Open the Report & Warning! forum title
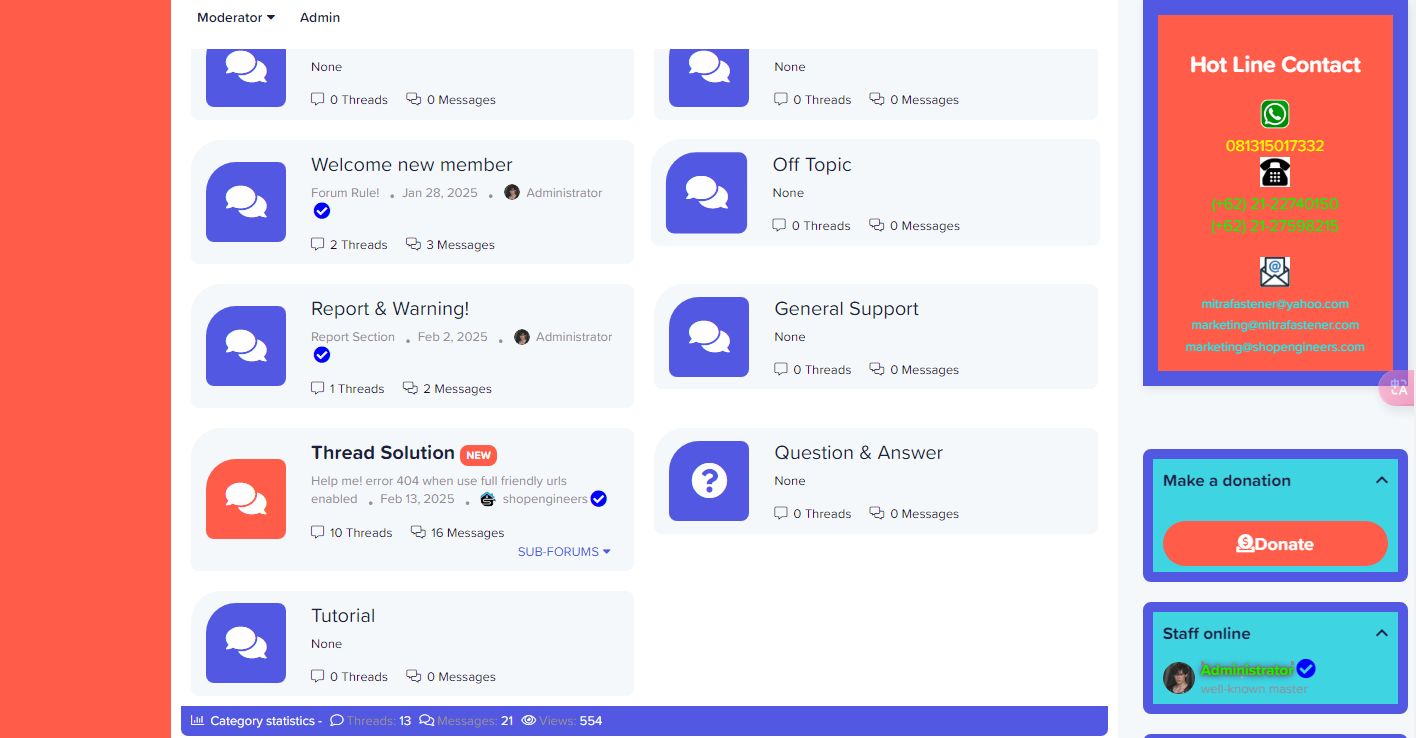 (x=390, y=309)
